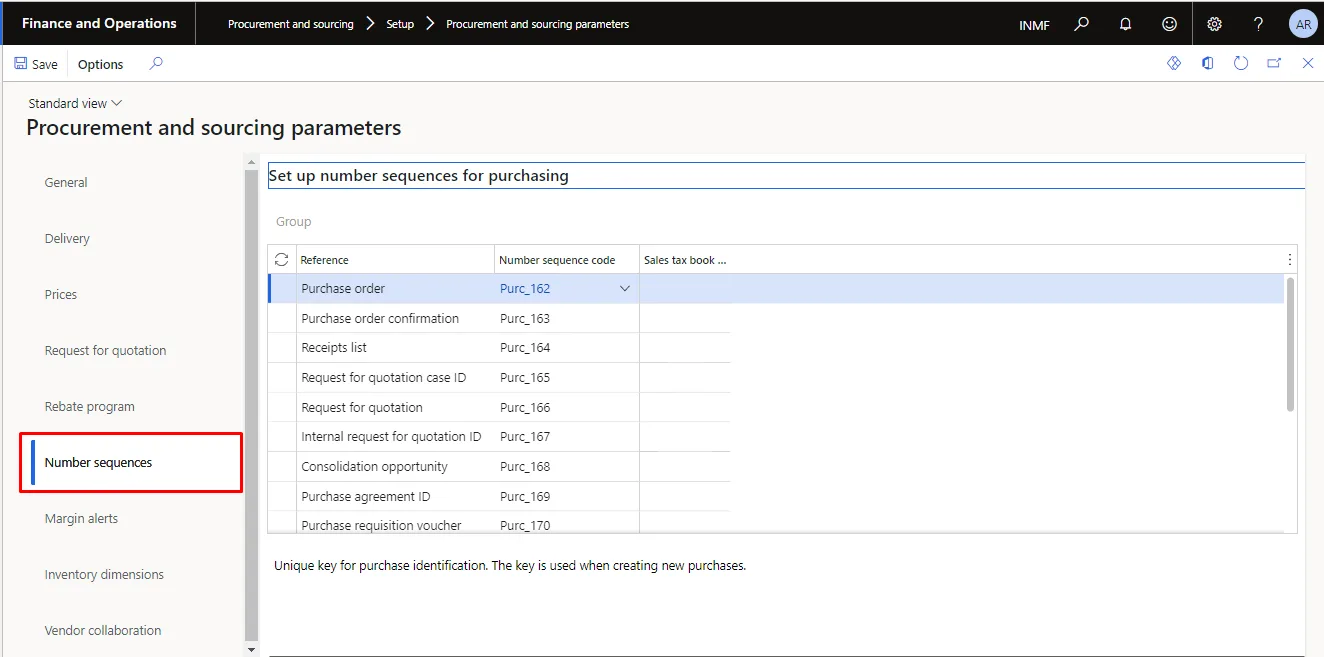Click the Sales tax book column header
The width and height of the screenshot is (1324, 657).
[x=685, y=259]
